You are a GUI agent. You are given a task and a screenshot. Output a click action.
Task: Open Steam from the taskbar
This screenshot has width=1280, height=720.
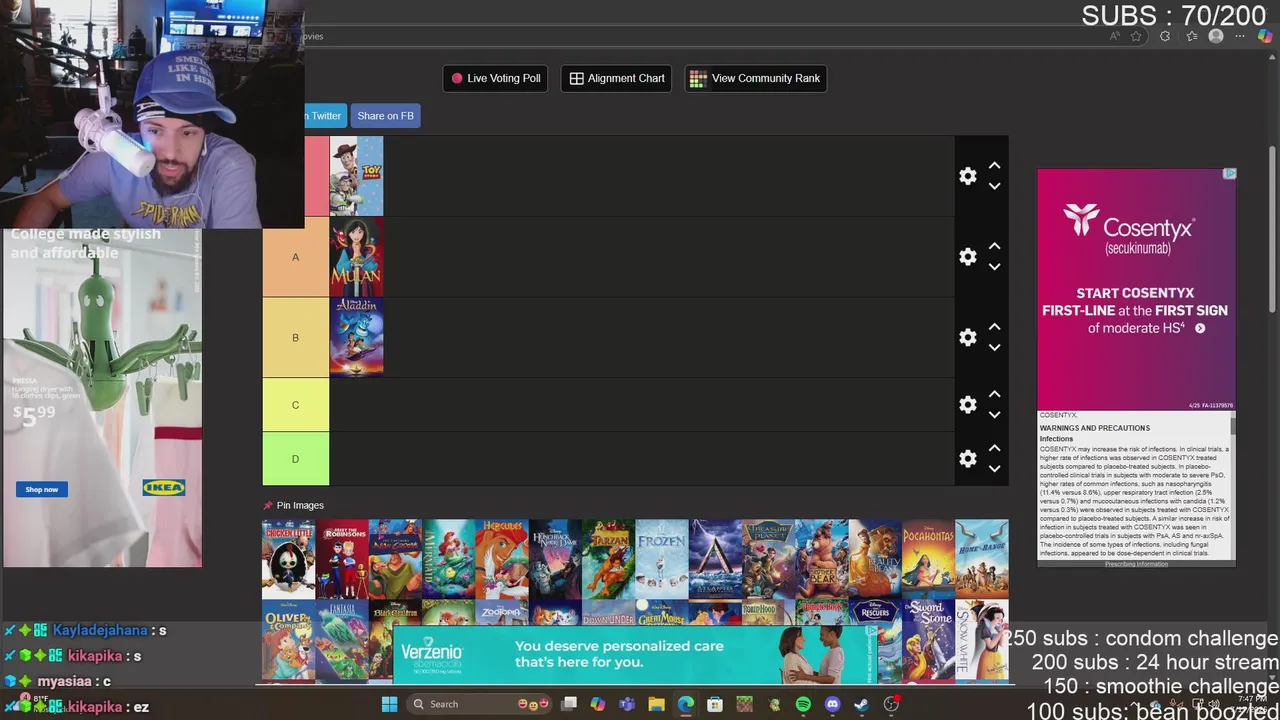(x=861, y=704)
